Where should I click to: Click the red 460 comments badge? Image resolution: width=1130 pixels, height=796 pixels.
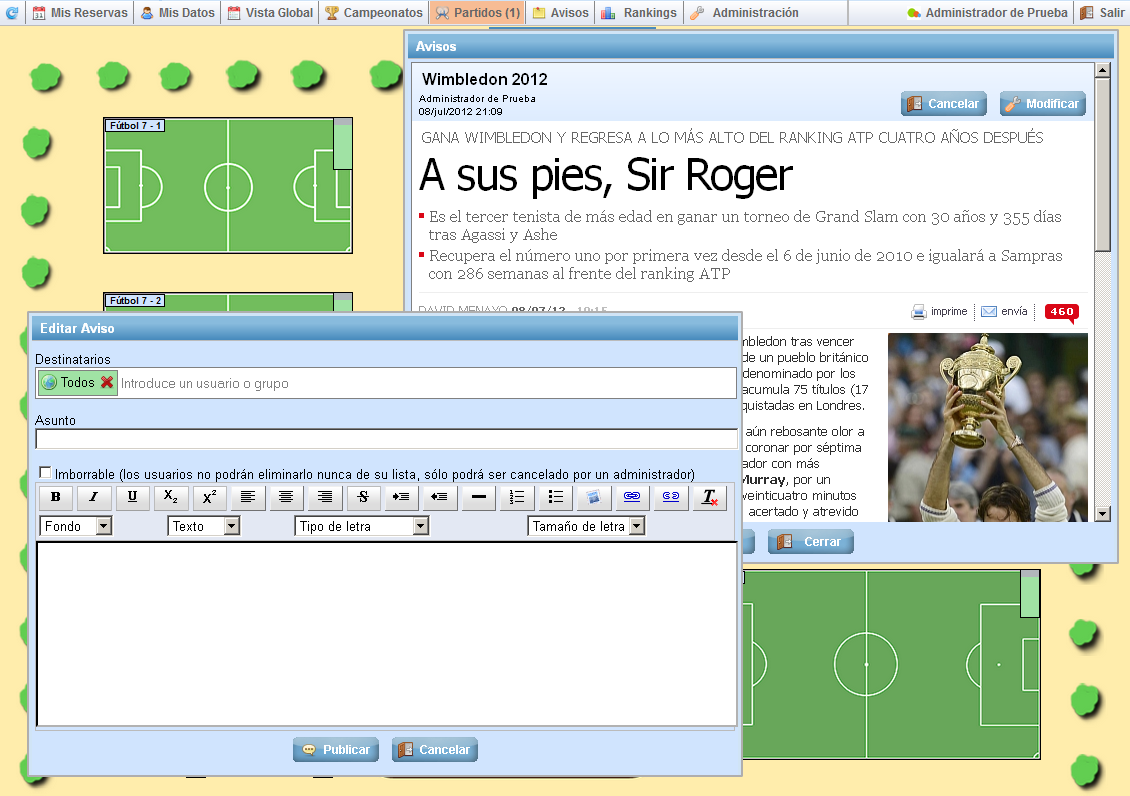[1062, 312]
